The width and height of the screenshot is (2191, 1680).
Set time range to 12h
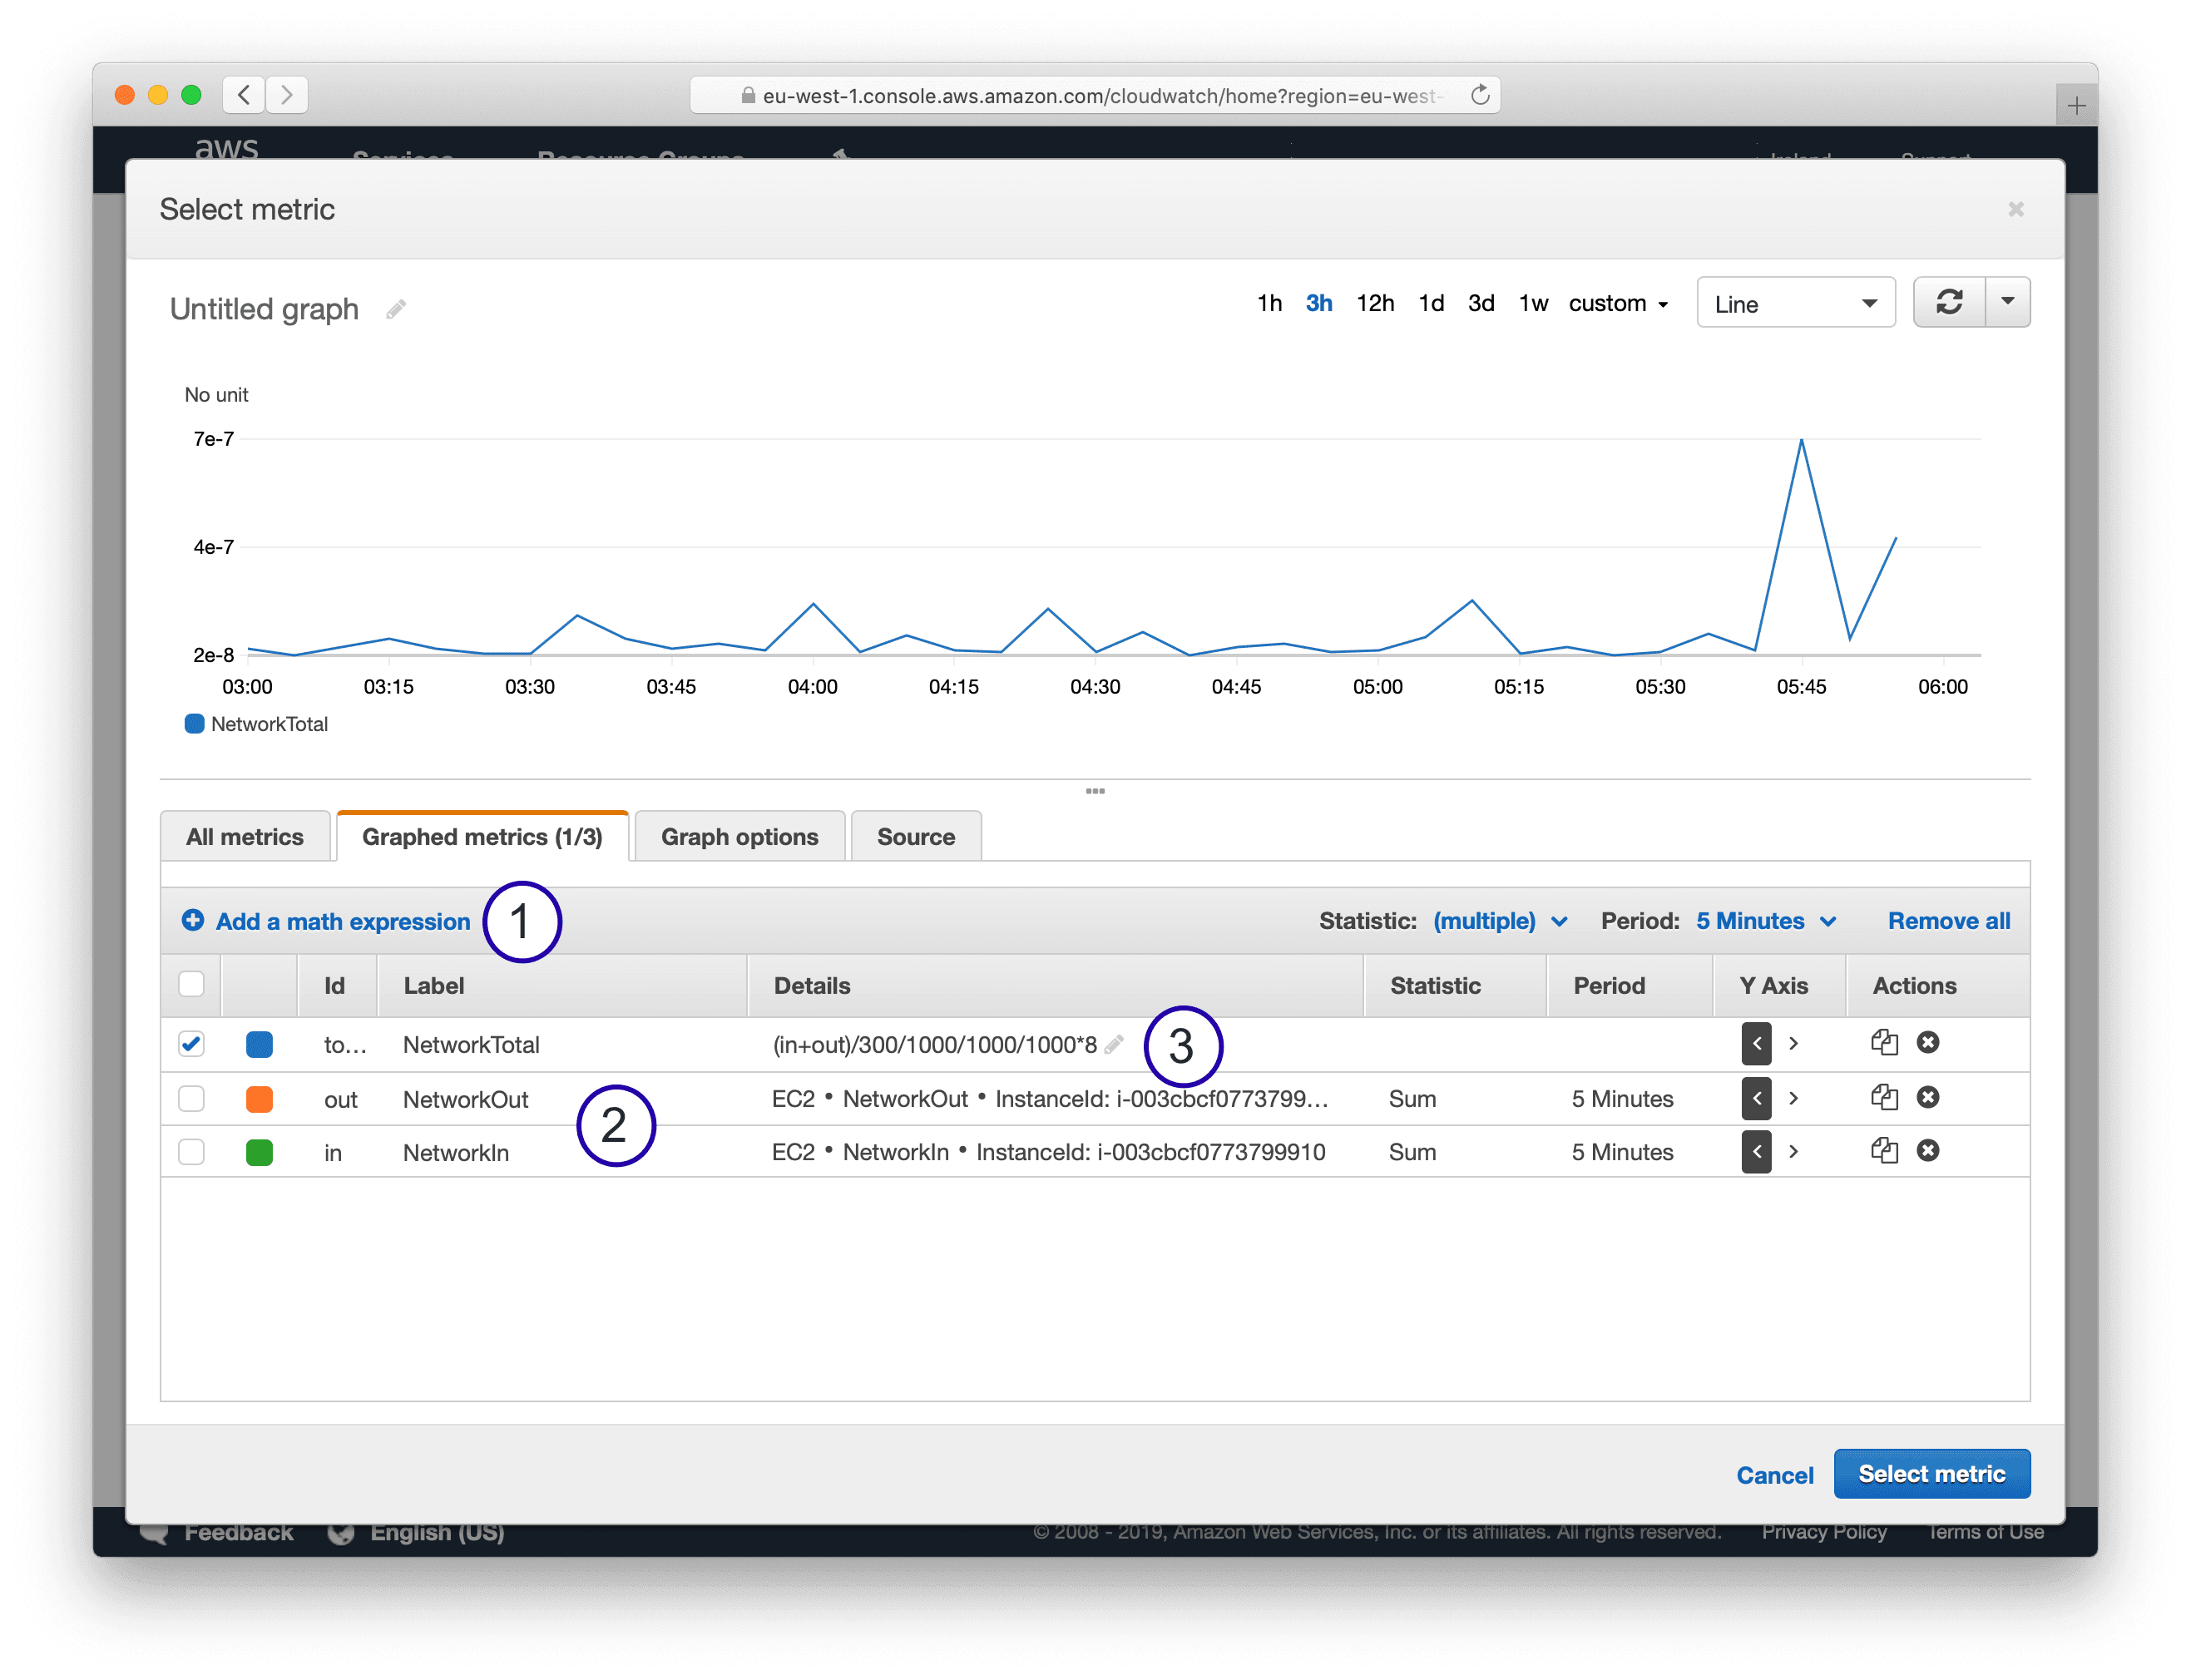[x=1374, y=303]
